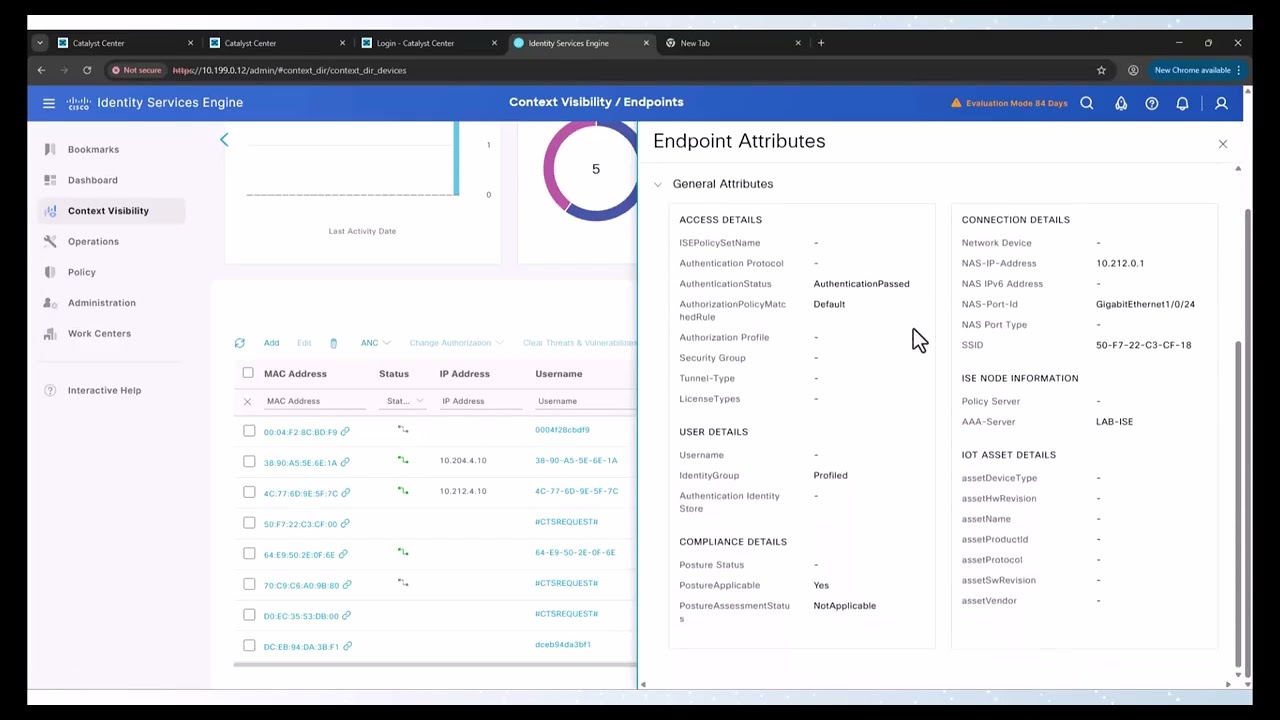1280x720 pixels.
Task: Click link icon beside 00:04:F2:8C:BD:F9
Action: (x=345, y=431)
